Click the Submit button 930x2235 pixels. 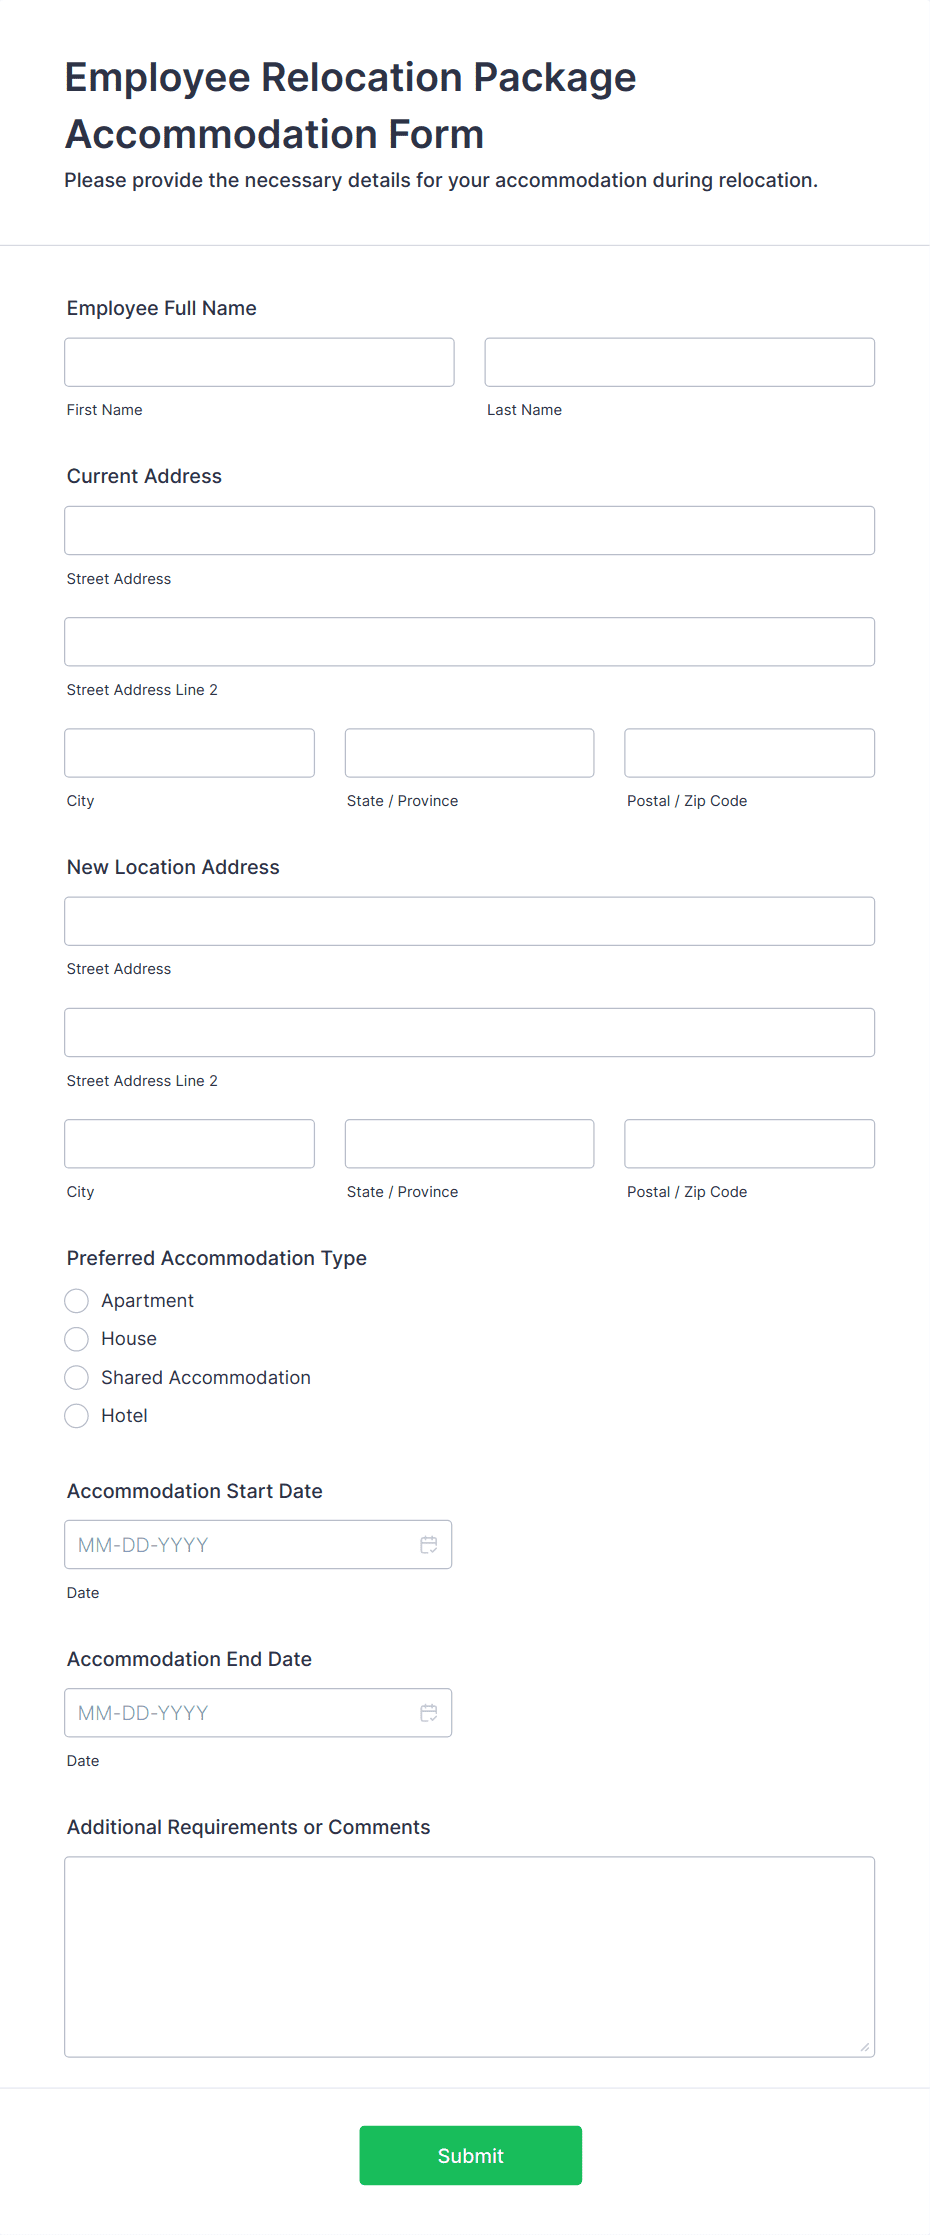point(470,2155)
